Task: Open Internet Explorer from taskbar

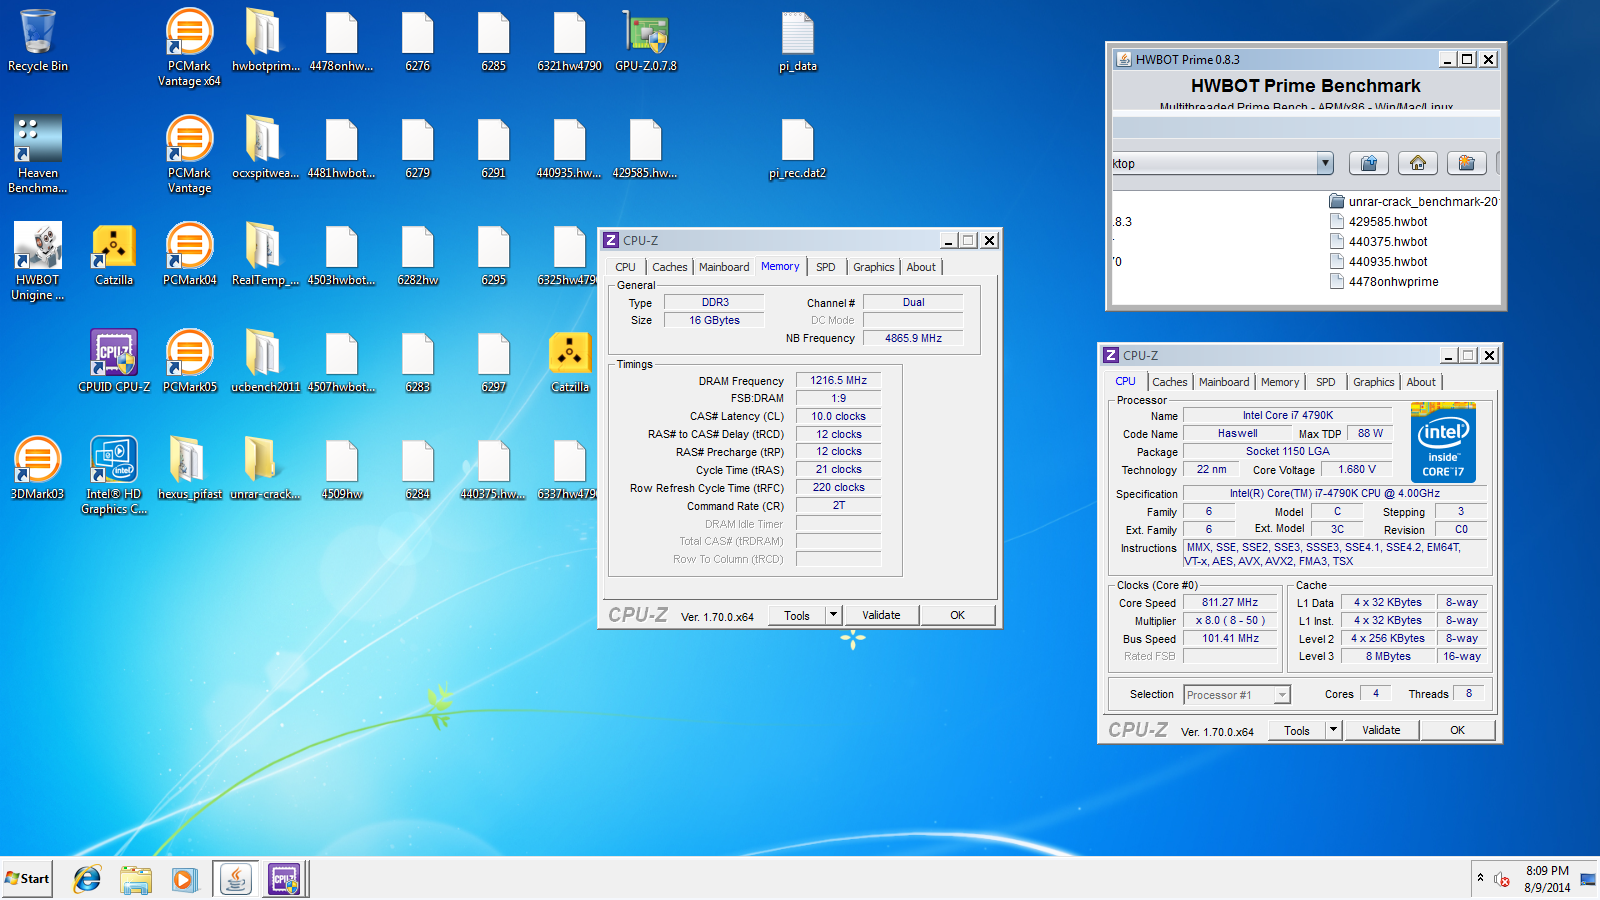Action: (87, 879)
